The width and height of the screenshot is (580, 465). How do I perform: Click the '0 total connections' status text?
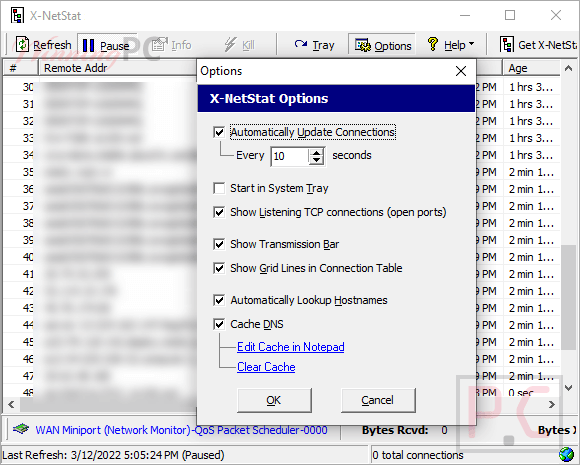(x=418, y=455)
